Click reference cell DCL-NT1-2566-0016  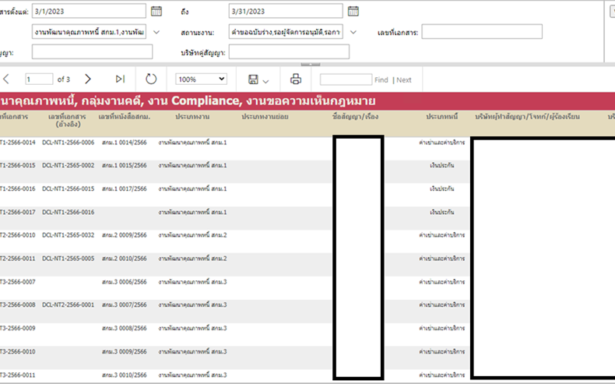pyautogui.click(x=68, y=212)
